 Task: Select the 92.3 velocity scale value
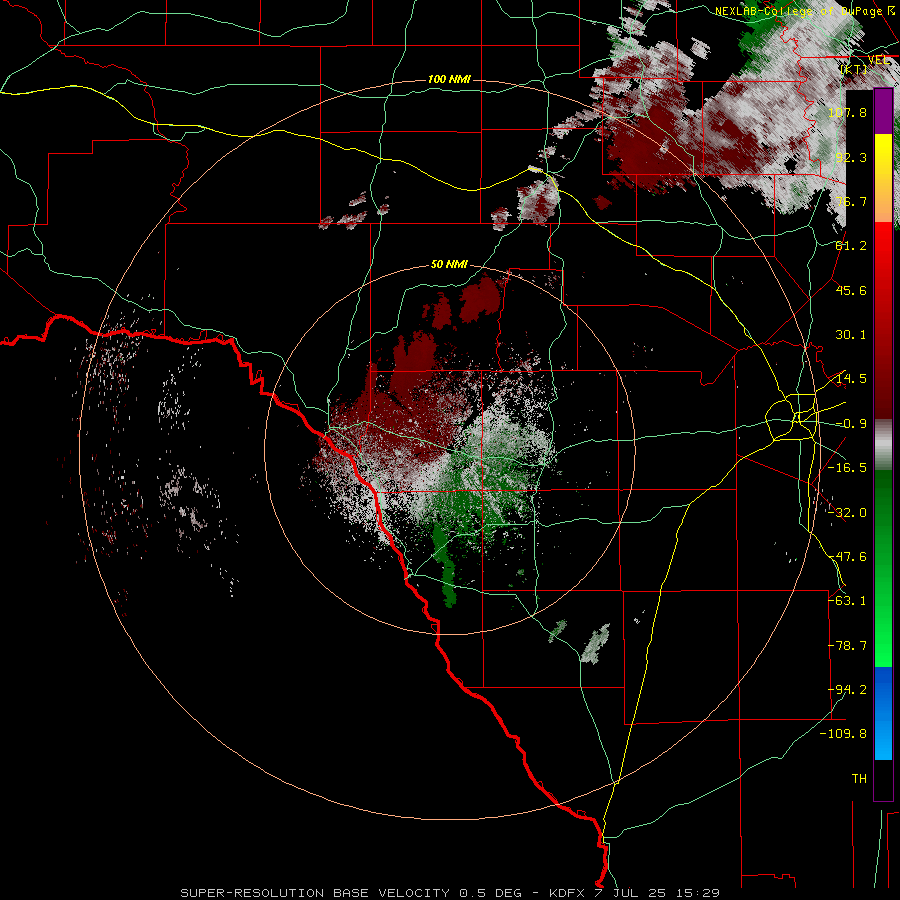click(x=851, y=157)
